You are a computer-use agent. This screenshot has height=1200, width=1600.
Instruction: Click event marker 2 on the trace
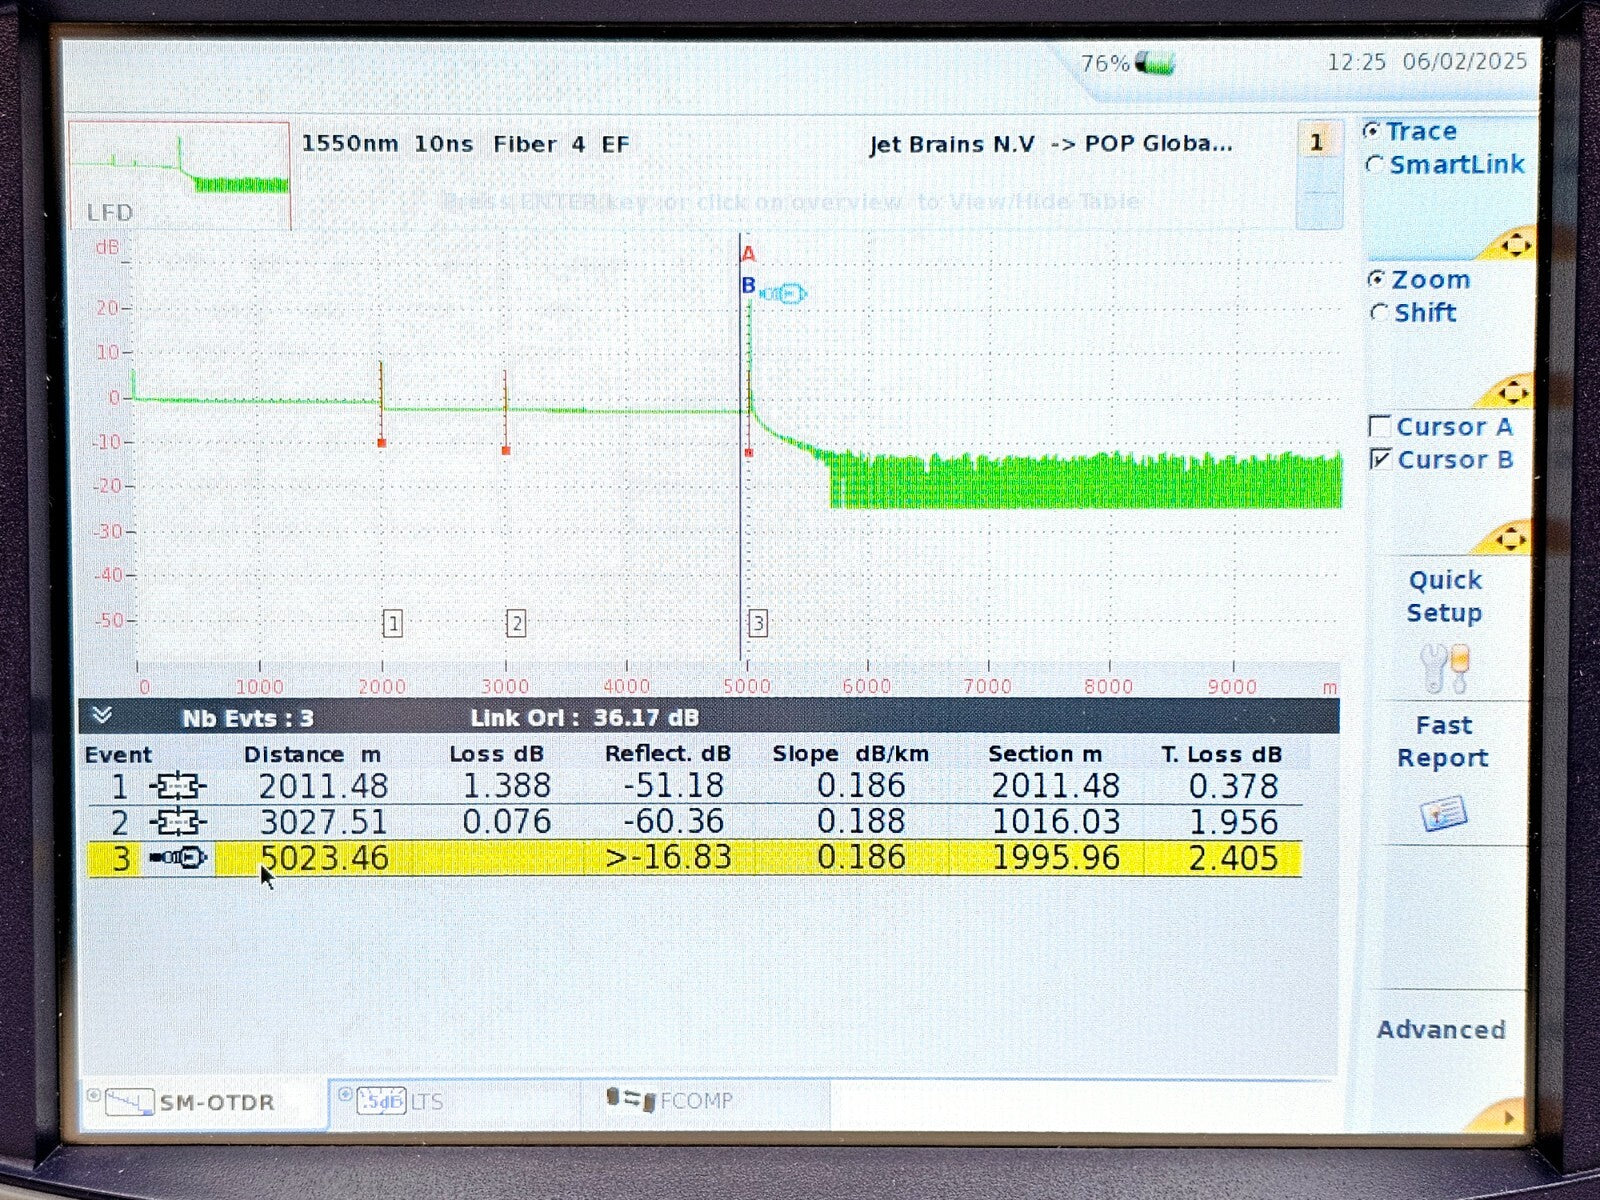point(516,624)
